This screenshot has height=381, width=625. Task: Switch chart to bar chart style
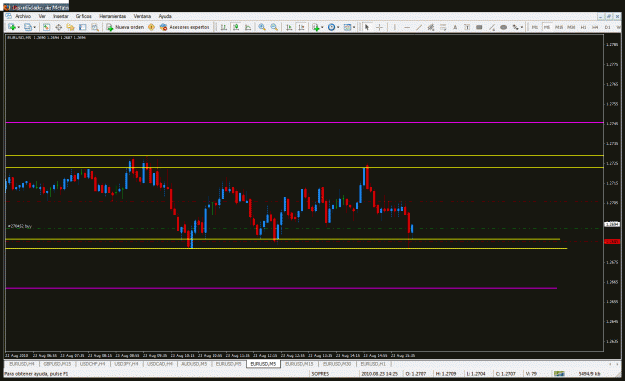(x=224, y=27)
